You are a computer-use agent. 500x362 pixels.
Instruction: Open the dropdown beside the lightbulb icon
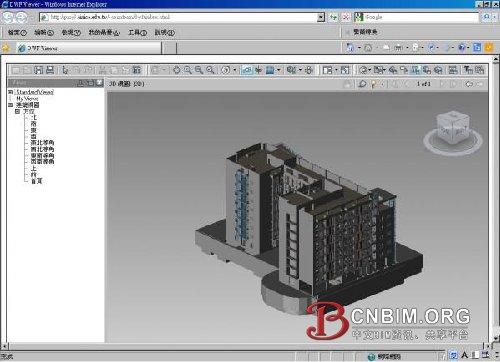[x=382, y=84]
